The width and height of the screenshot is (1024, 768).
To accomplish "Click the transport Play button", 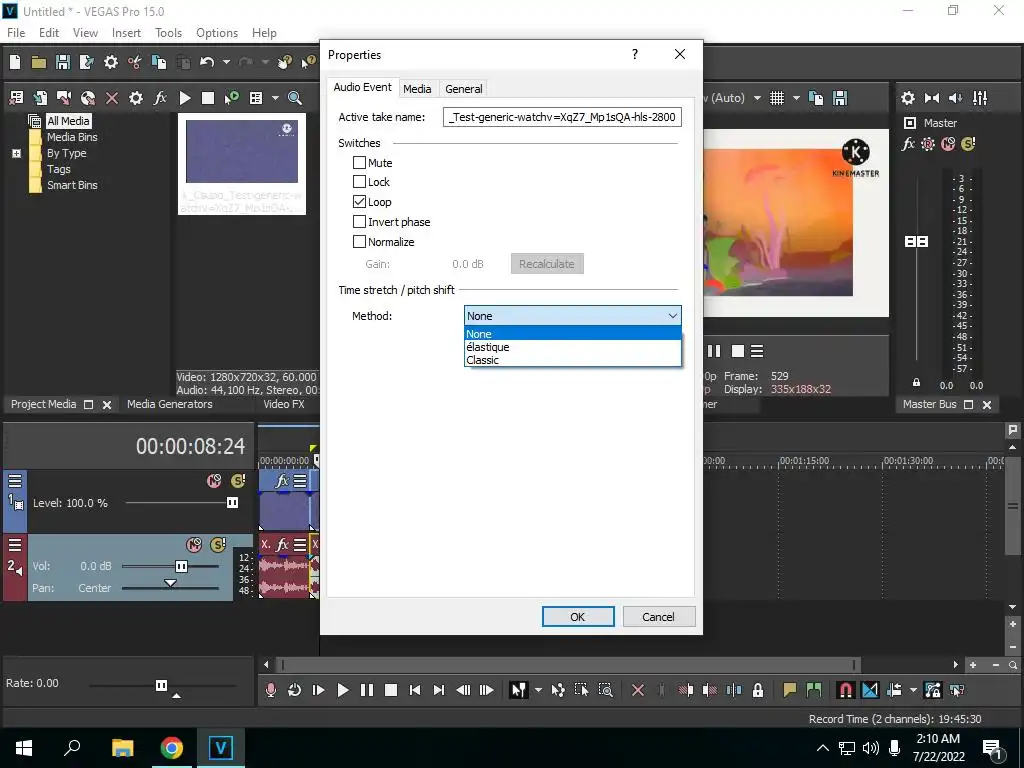I will coord(342,690).
